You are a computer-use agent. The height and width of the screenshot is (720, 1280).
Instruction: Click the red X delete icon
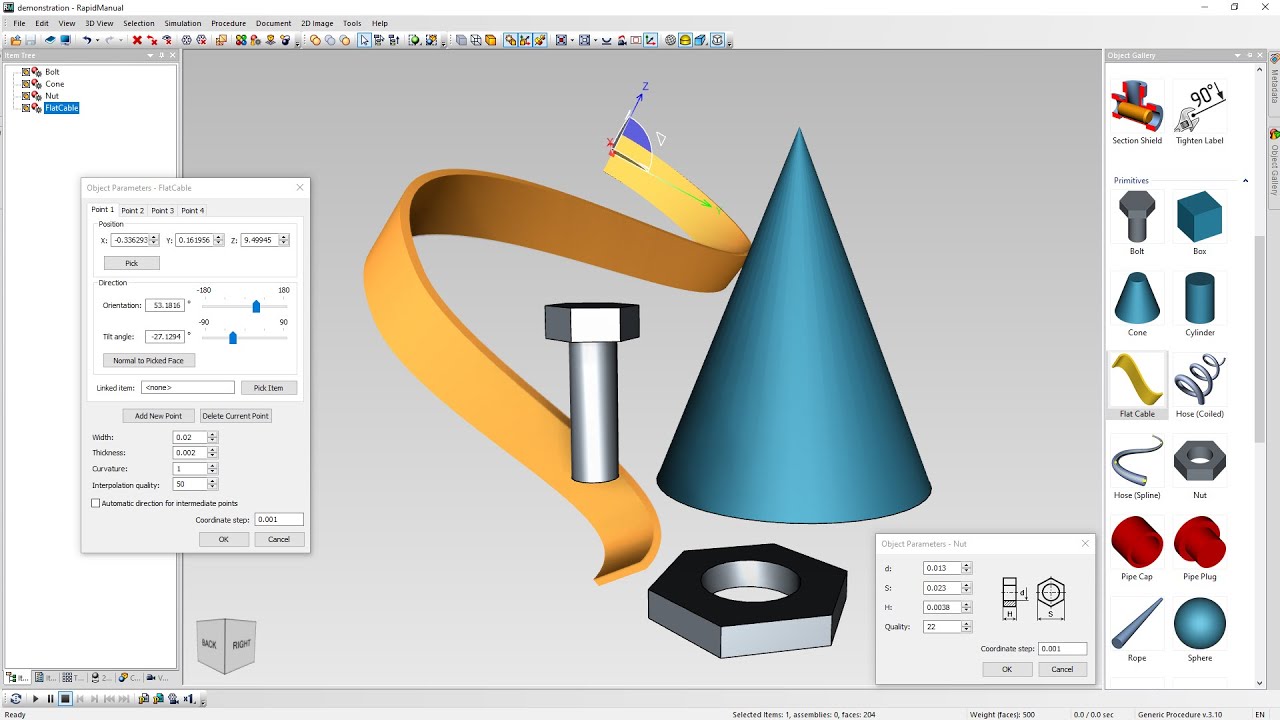coord(137,40)
